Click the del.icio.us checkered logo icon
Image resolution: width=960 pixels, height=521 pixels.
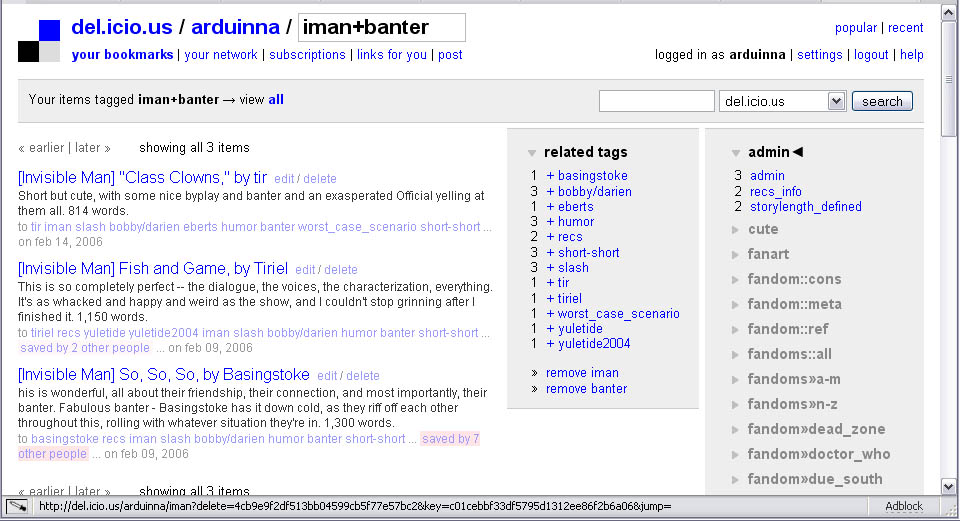[39, 41]
